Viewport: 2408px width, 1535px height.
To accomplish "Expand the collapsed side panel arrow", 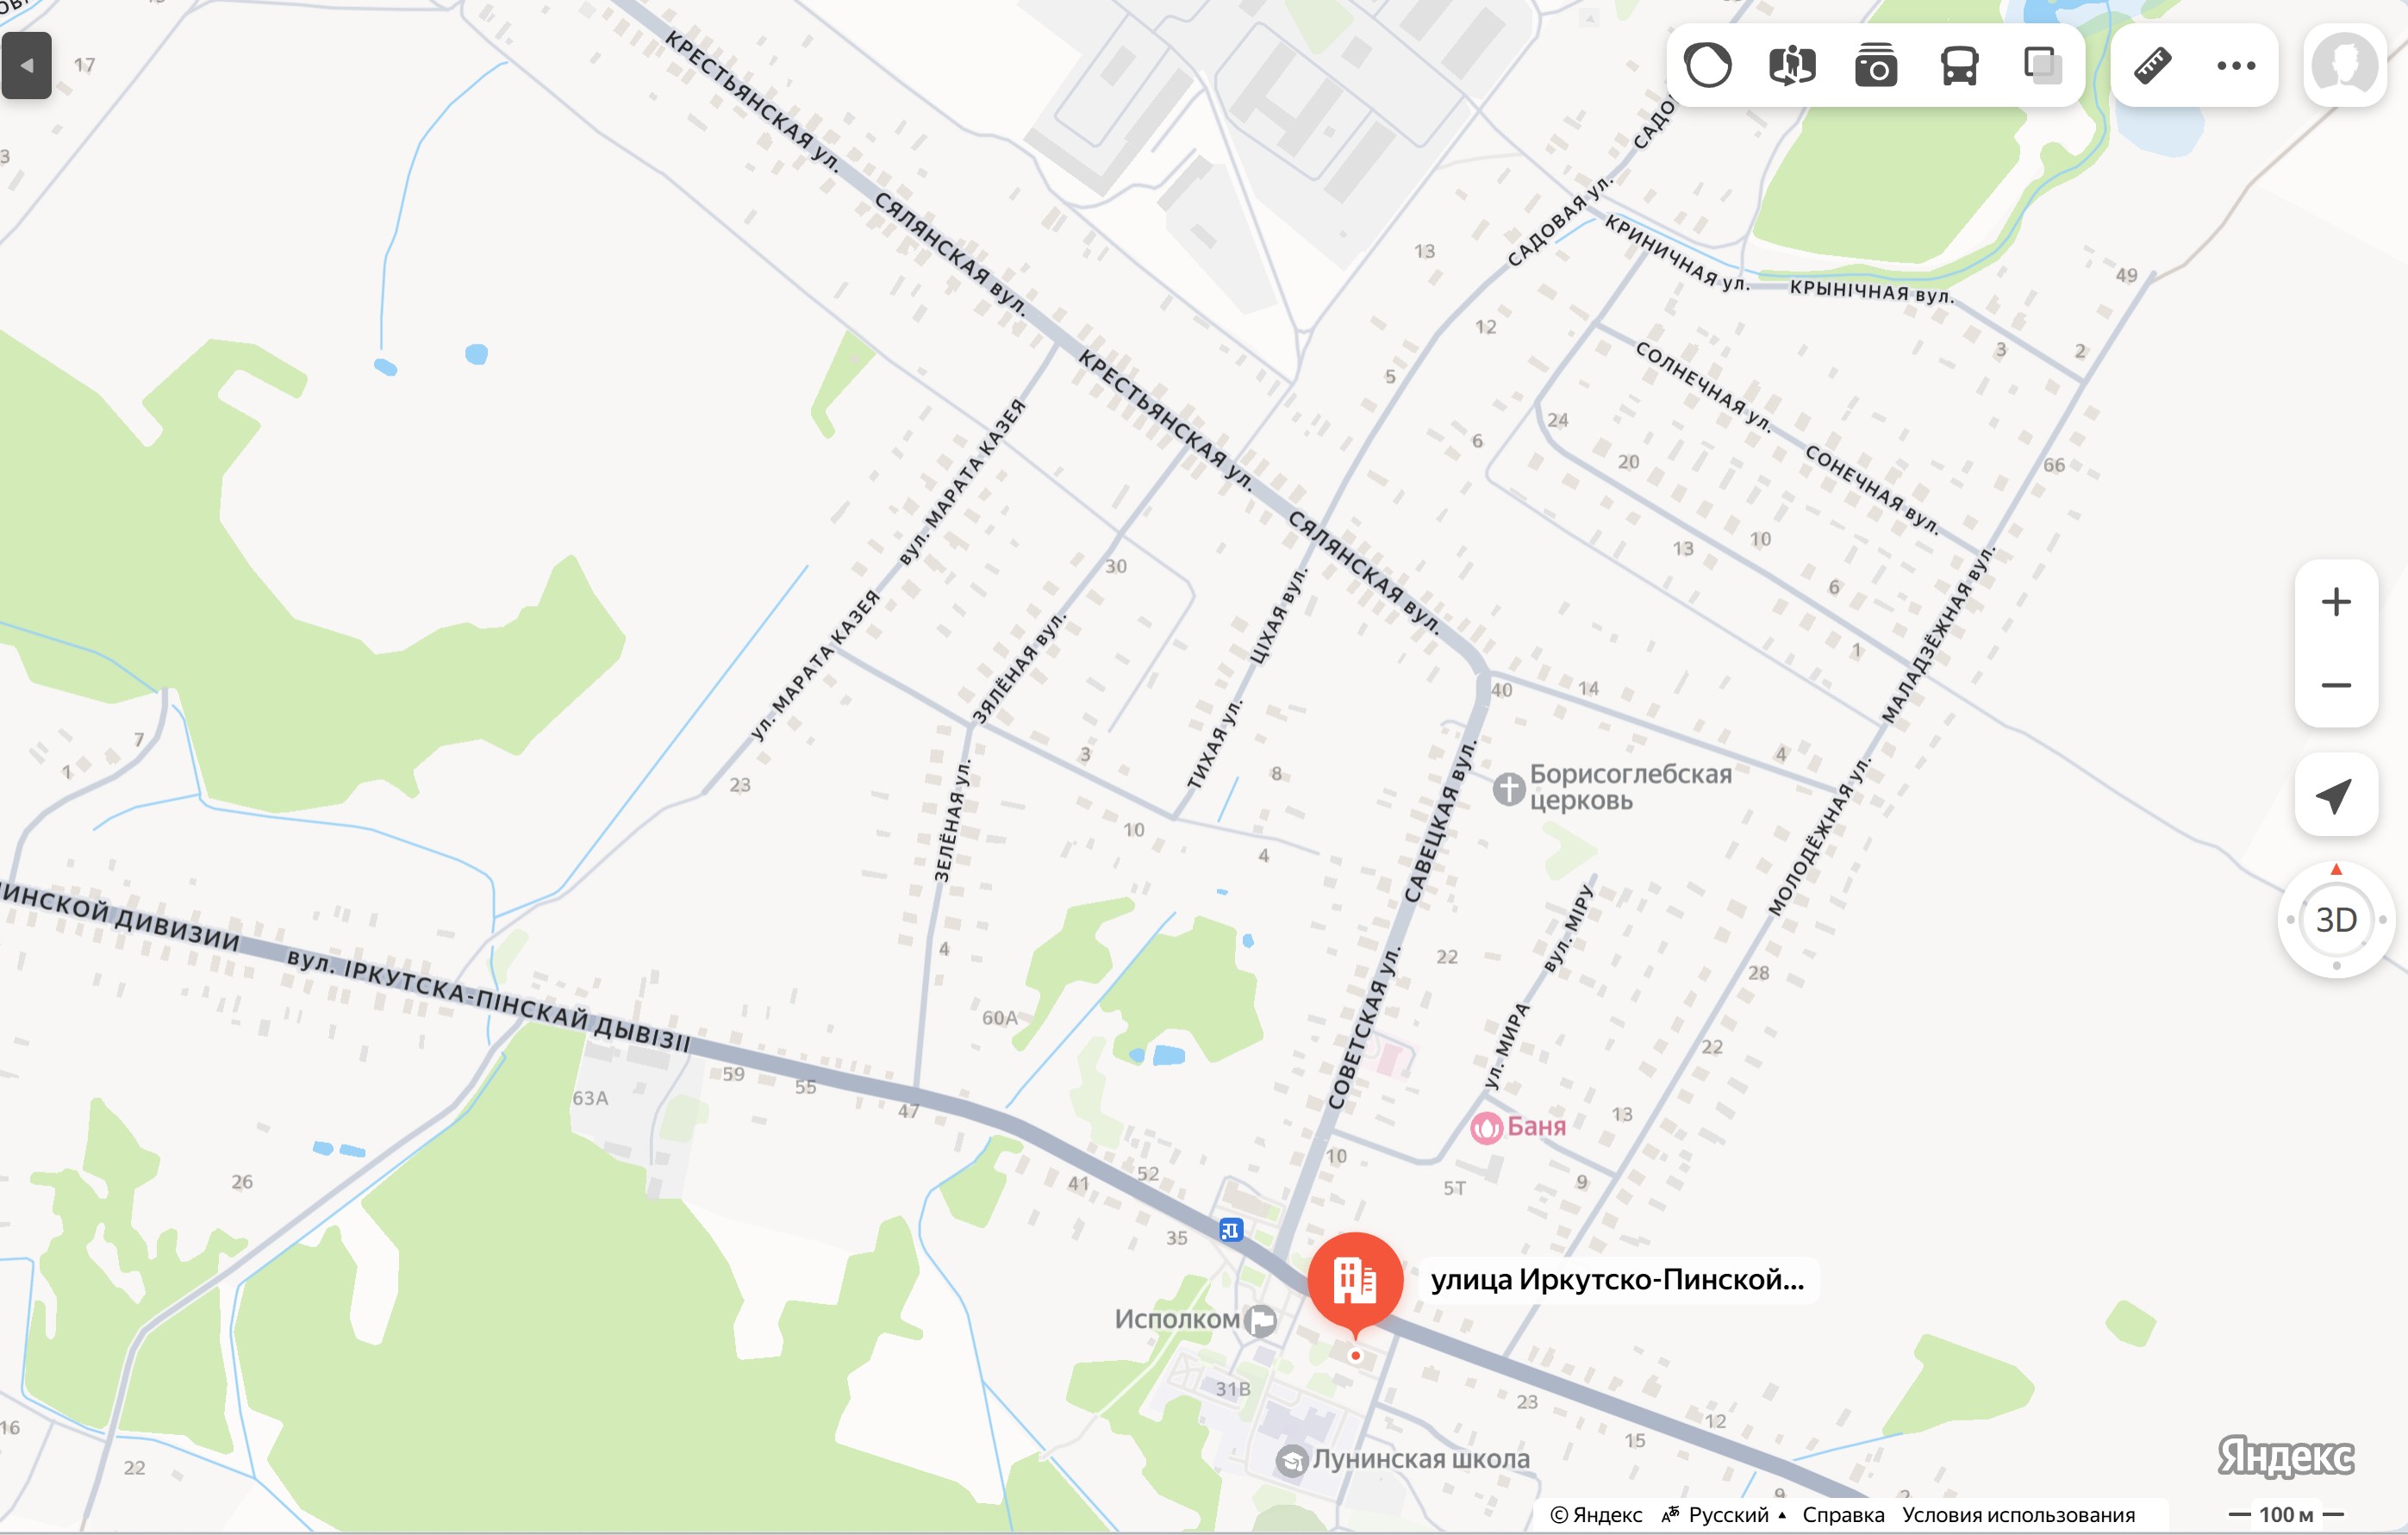I will click(27, 65).
